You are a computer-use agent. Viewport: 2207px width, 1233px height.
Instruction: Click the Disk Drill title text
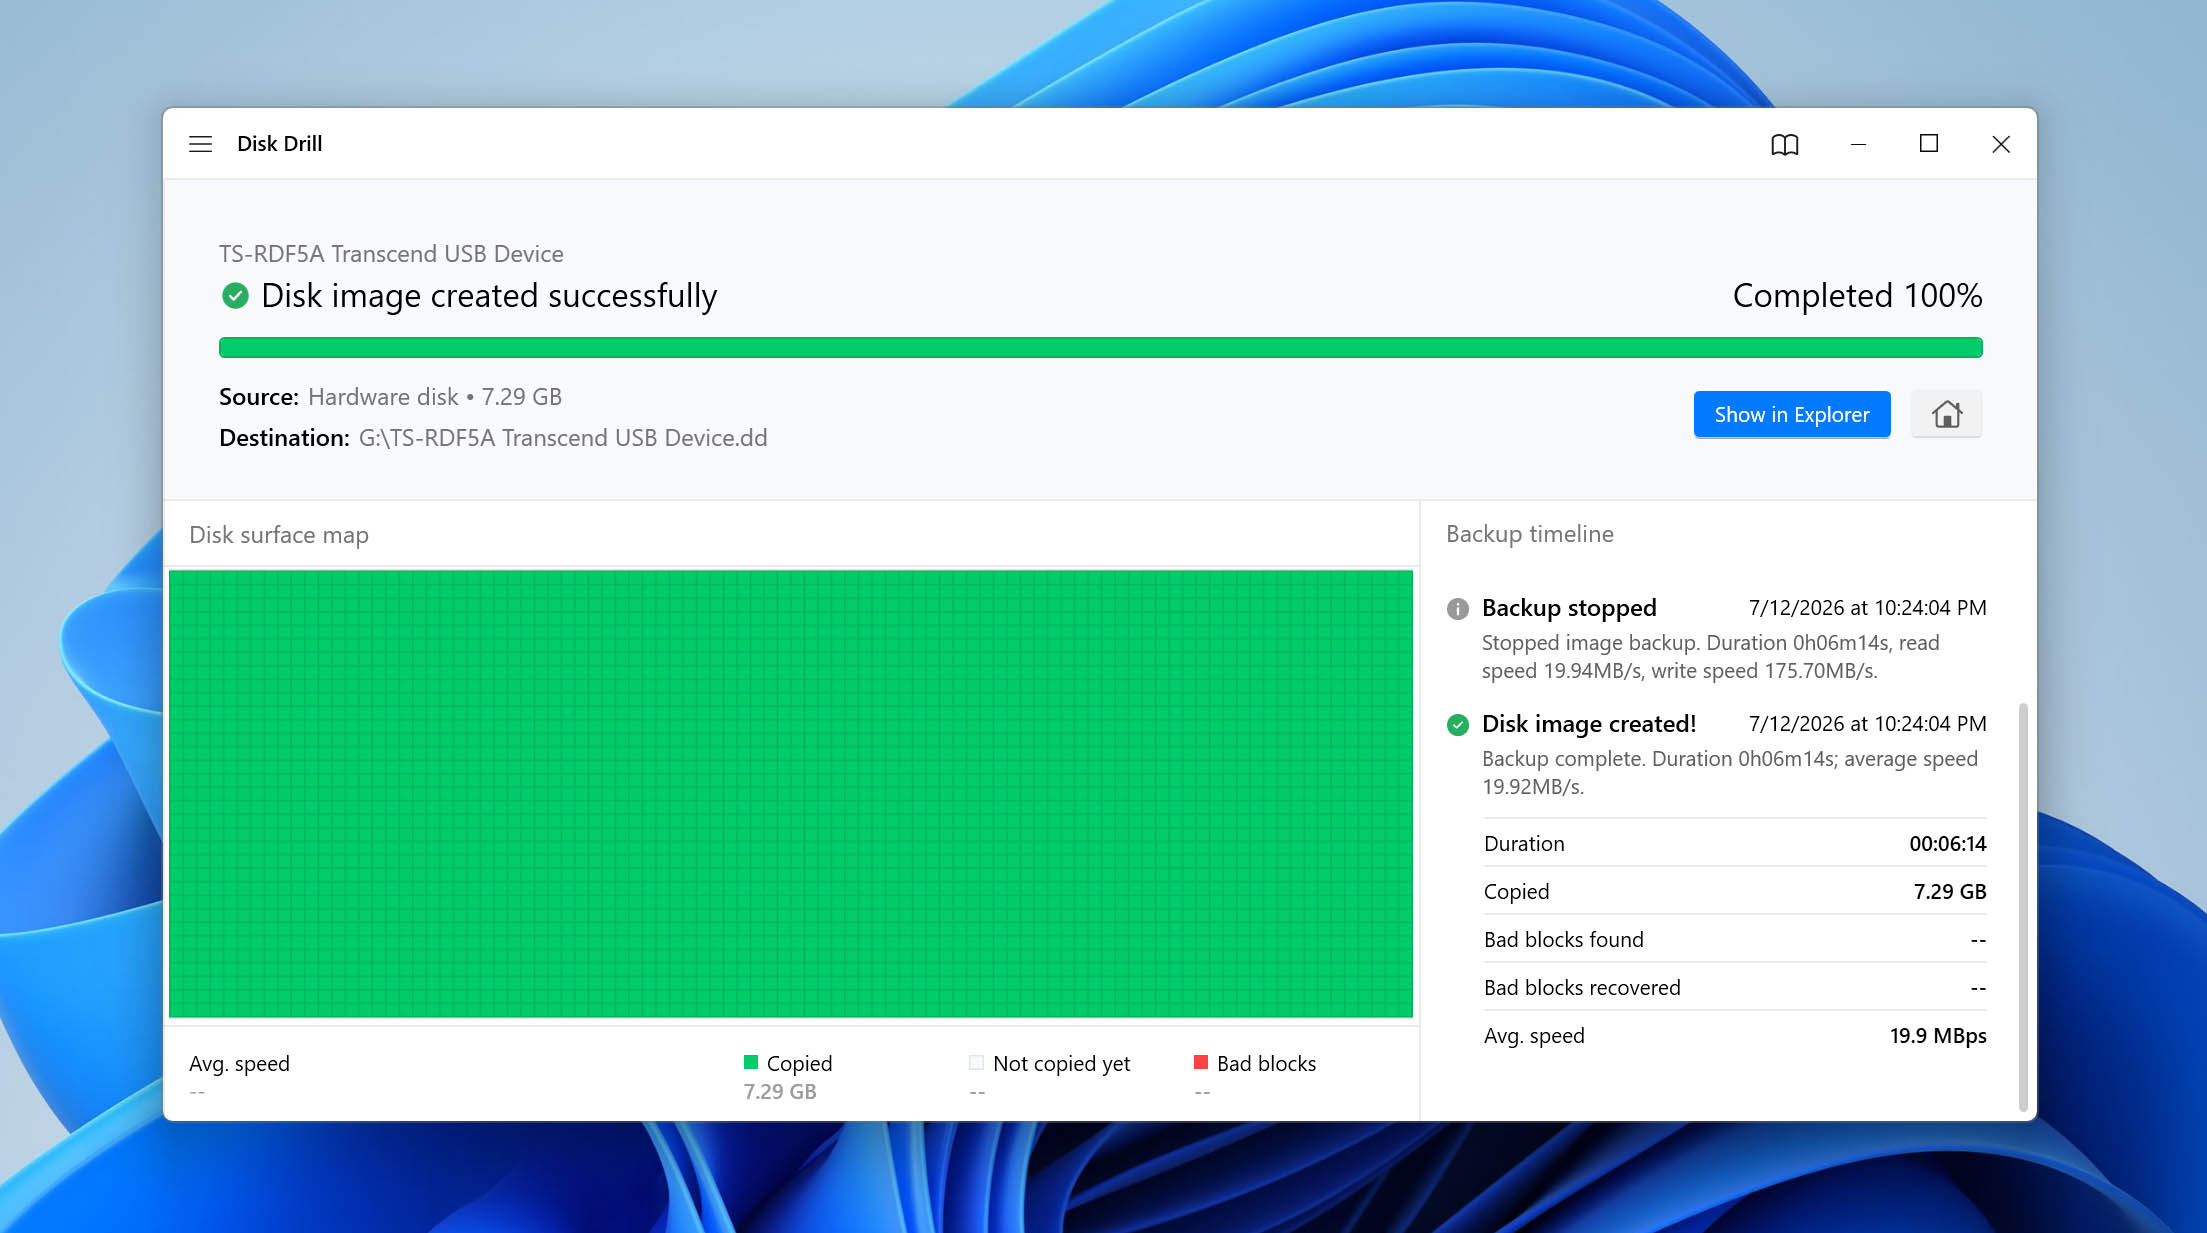280,144
